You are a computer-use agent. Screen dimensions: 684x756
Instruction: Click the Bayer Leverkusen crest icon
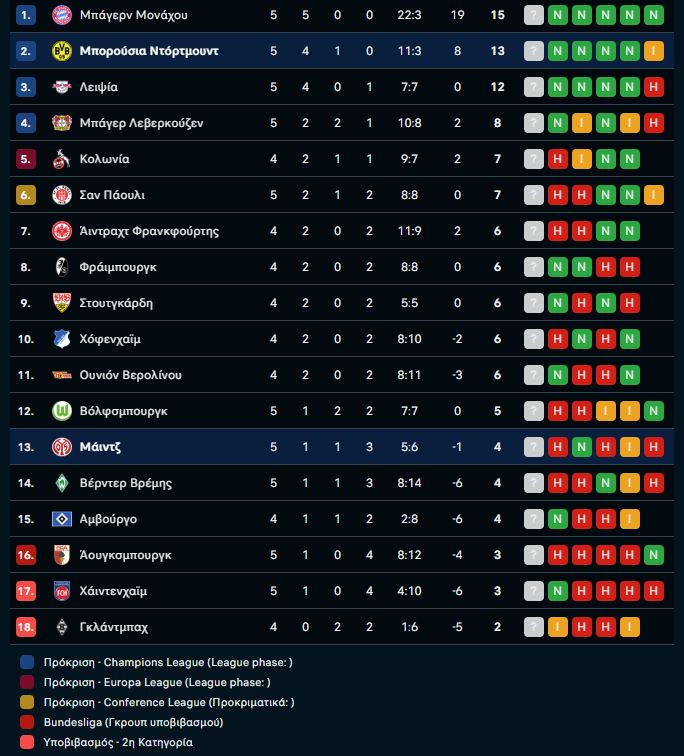point(62,123)
